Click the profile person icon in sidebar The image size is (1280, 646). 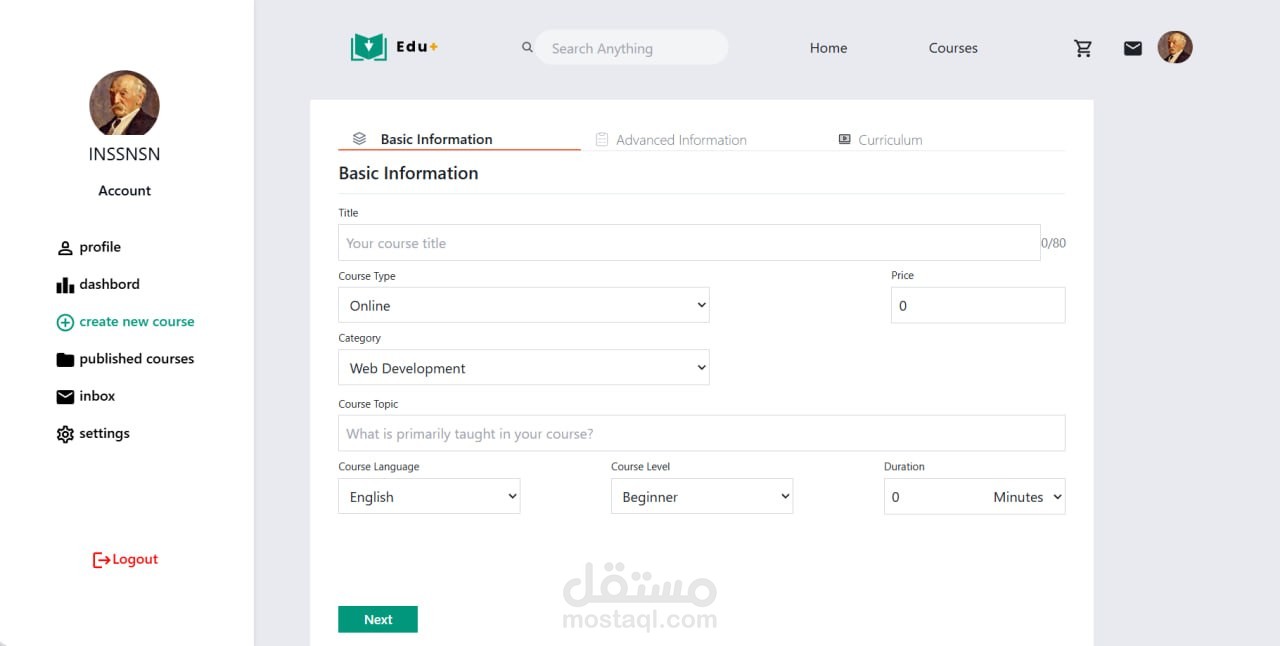click(65, 248)
